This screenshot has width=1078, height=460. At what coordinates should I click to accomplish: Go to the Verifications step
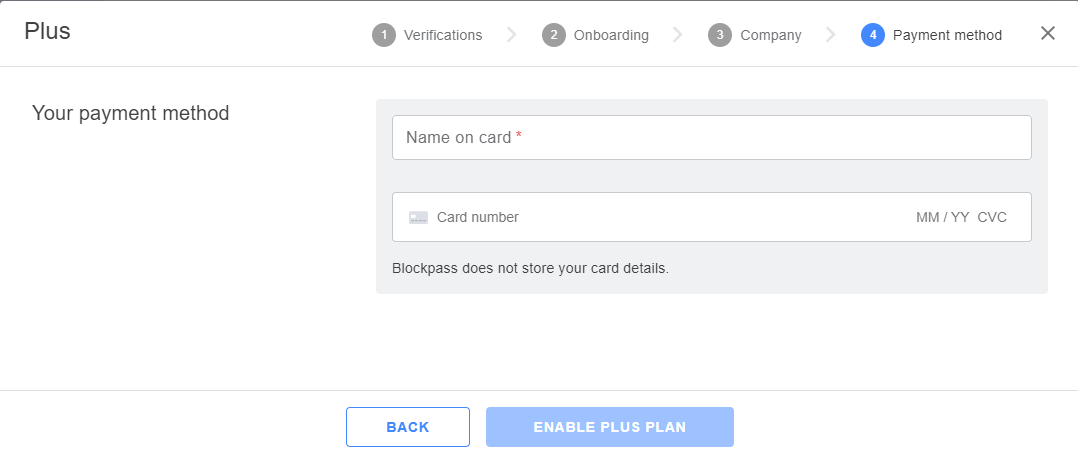[443, 35]
